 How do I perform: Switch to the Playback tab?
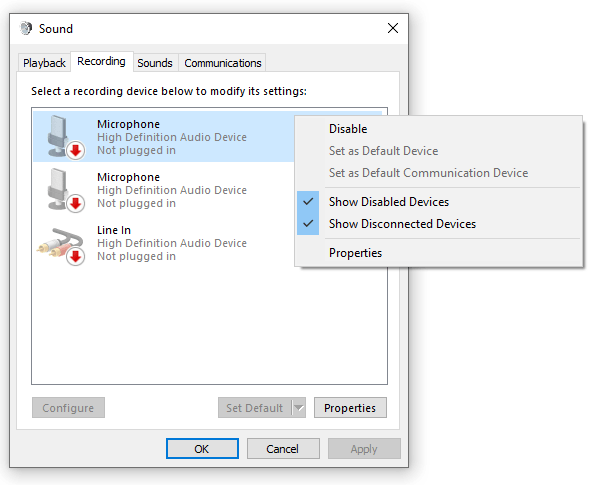pos(44,63)
